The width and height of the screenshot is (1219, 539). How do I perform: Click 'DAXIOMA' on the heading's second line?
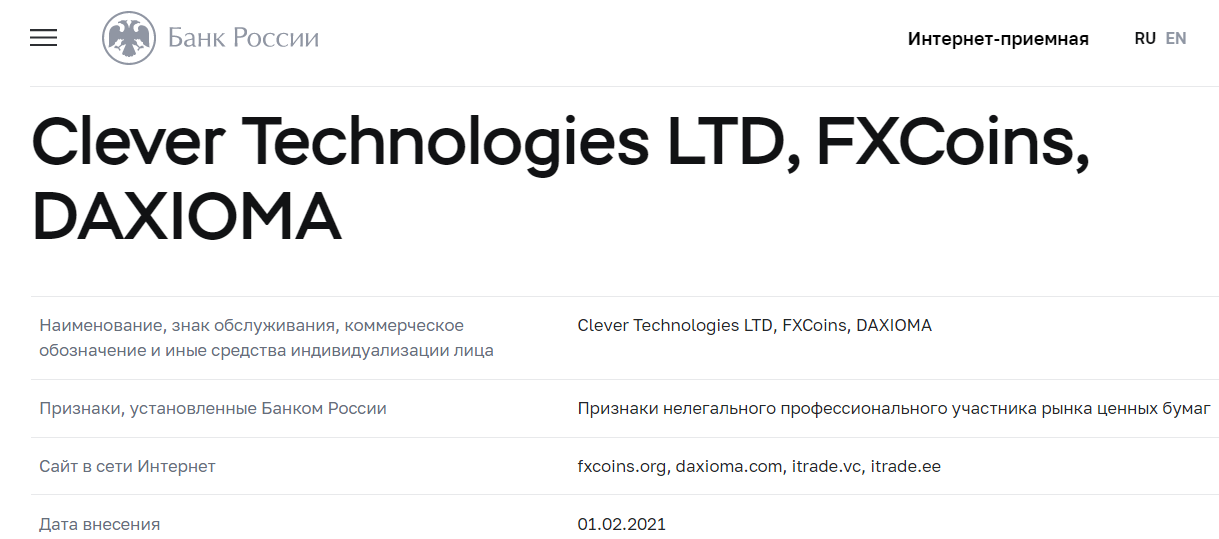coord(187,218)
